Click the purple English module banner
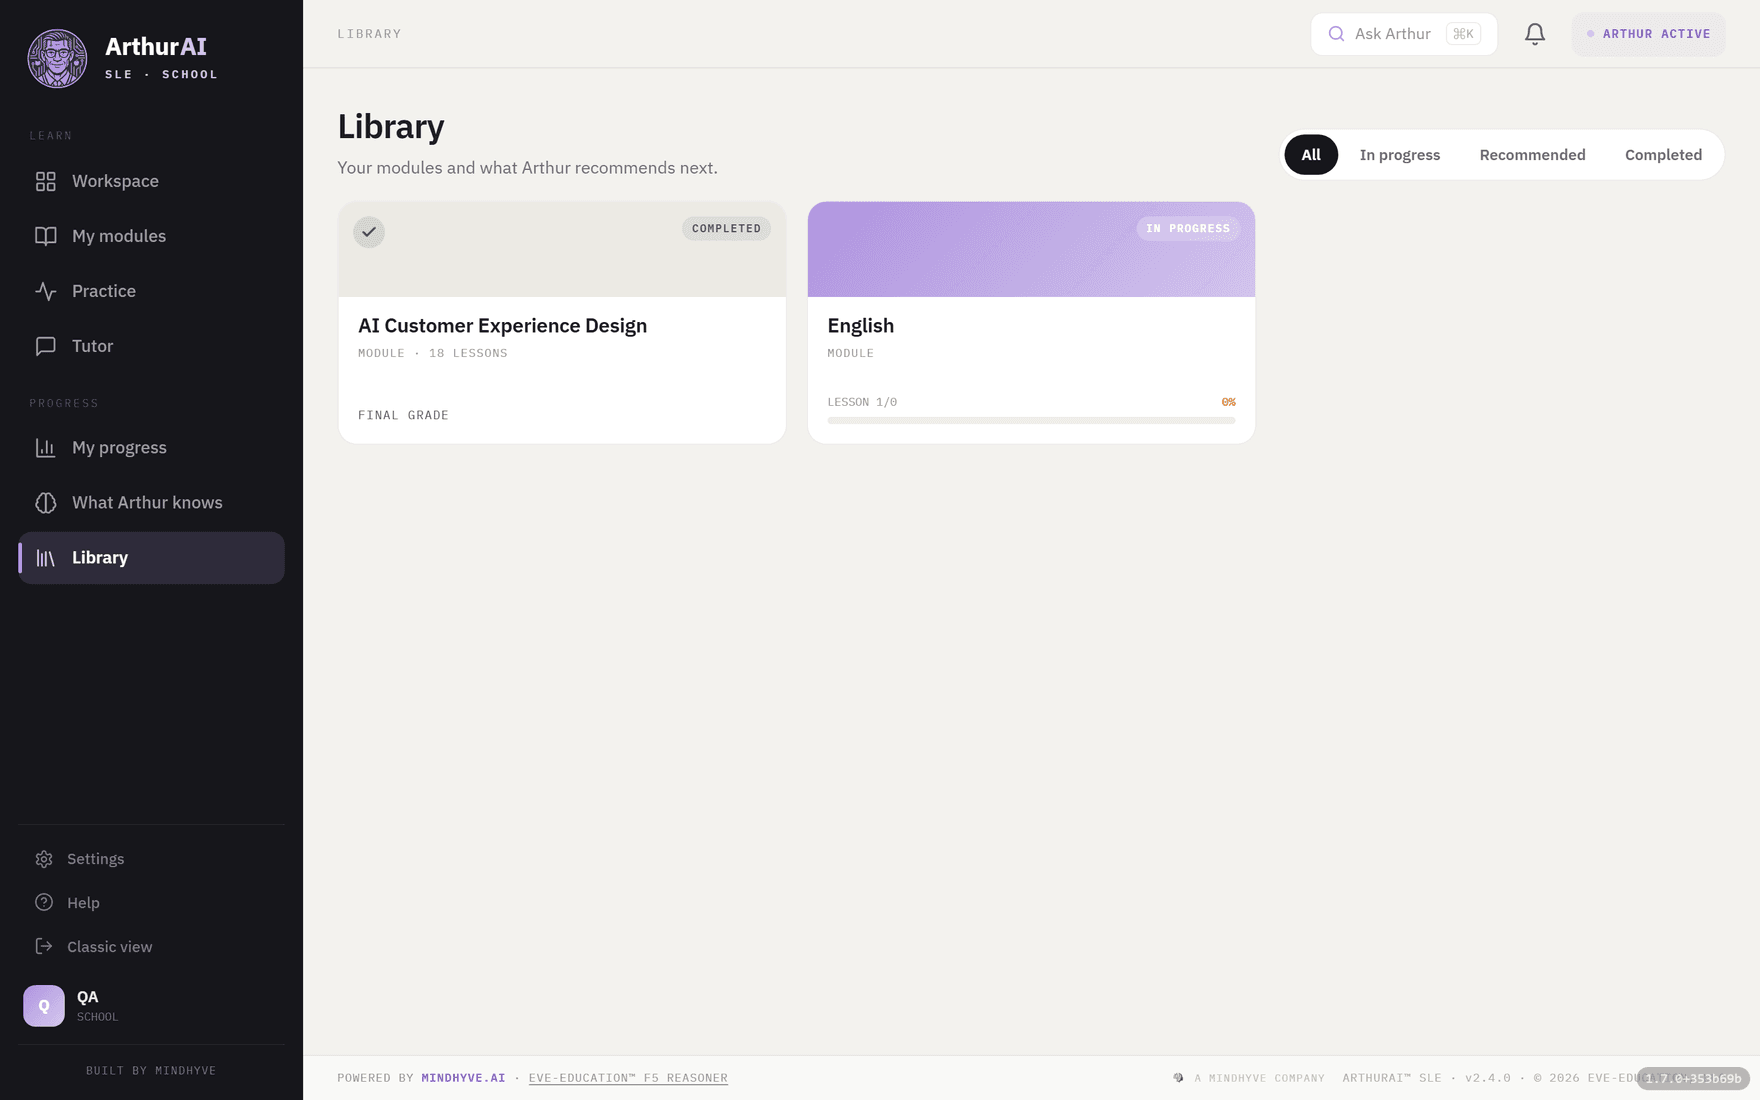 (x=1031, y=249)
